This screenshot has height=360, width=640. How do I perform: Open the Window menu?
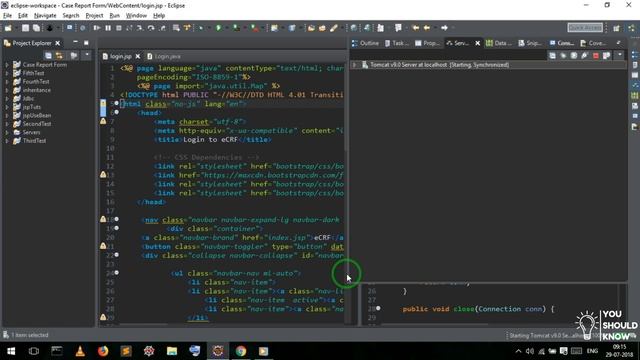click(x=136, y=16)
